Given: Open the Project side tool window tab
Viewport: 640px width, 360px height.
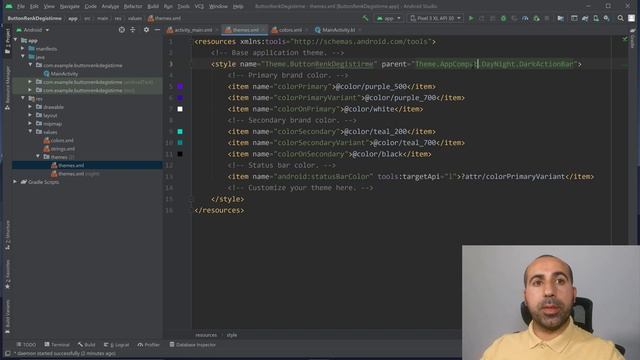Looking at the screenshot, I should tap(7, 41).
